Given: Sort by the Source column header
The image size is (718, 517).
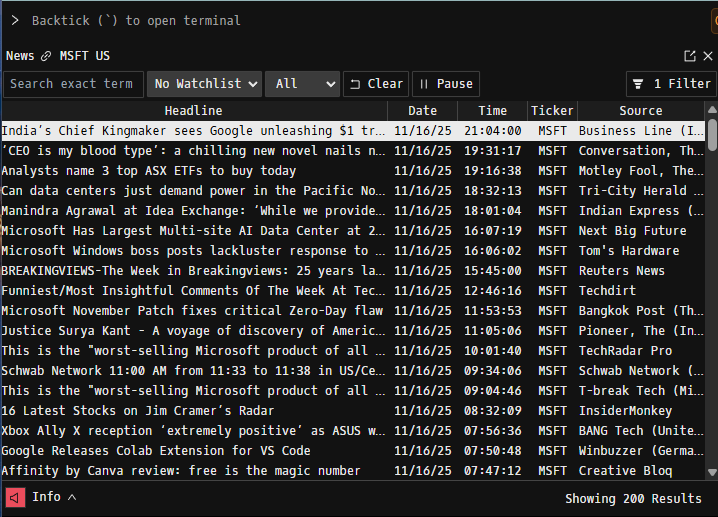Looking at the screenshot, I should pyautogui.click(x=641, y=111).
